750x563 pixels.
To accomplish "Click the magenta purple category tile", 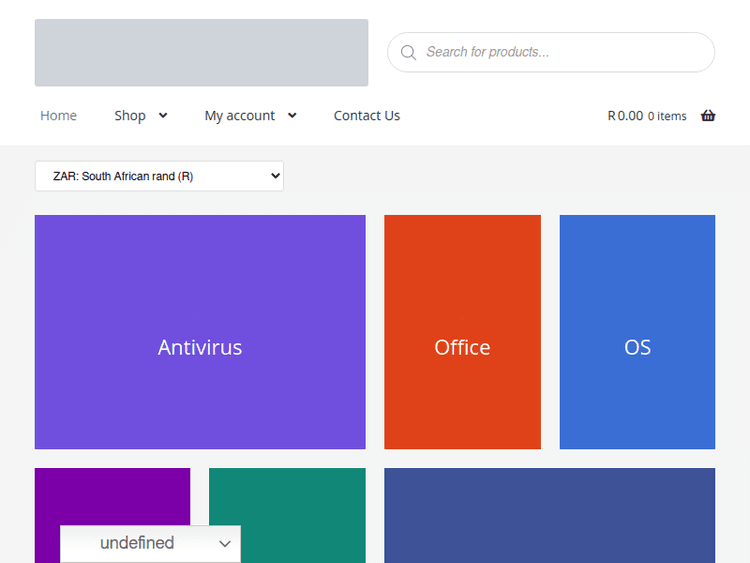I will click(x=112, y=495).
